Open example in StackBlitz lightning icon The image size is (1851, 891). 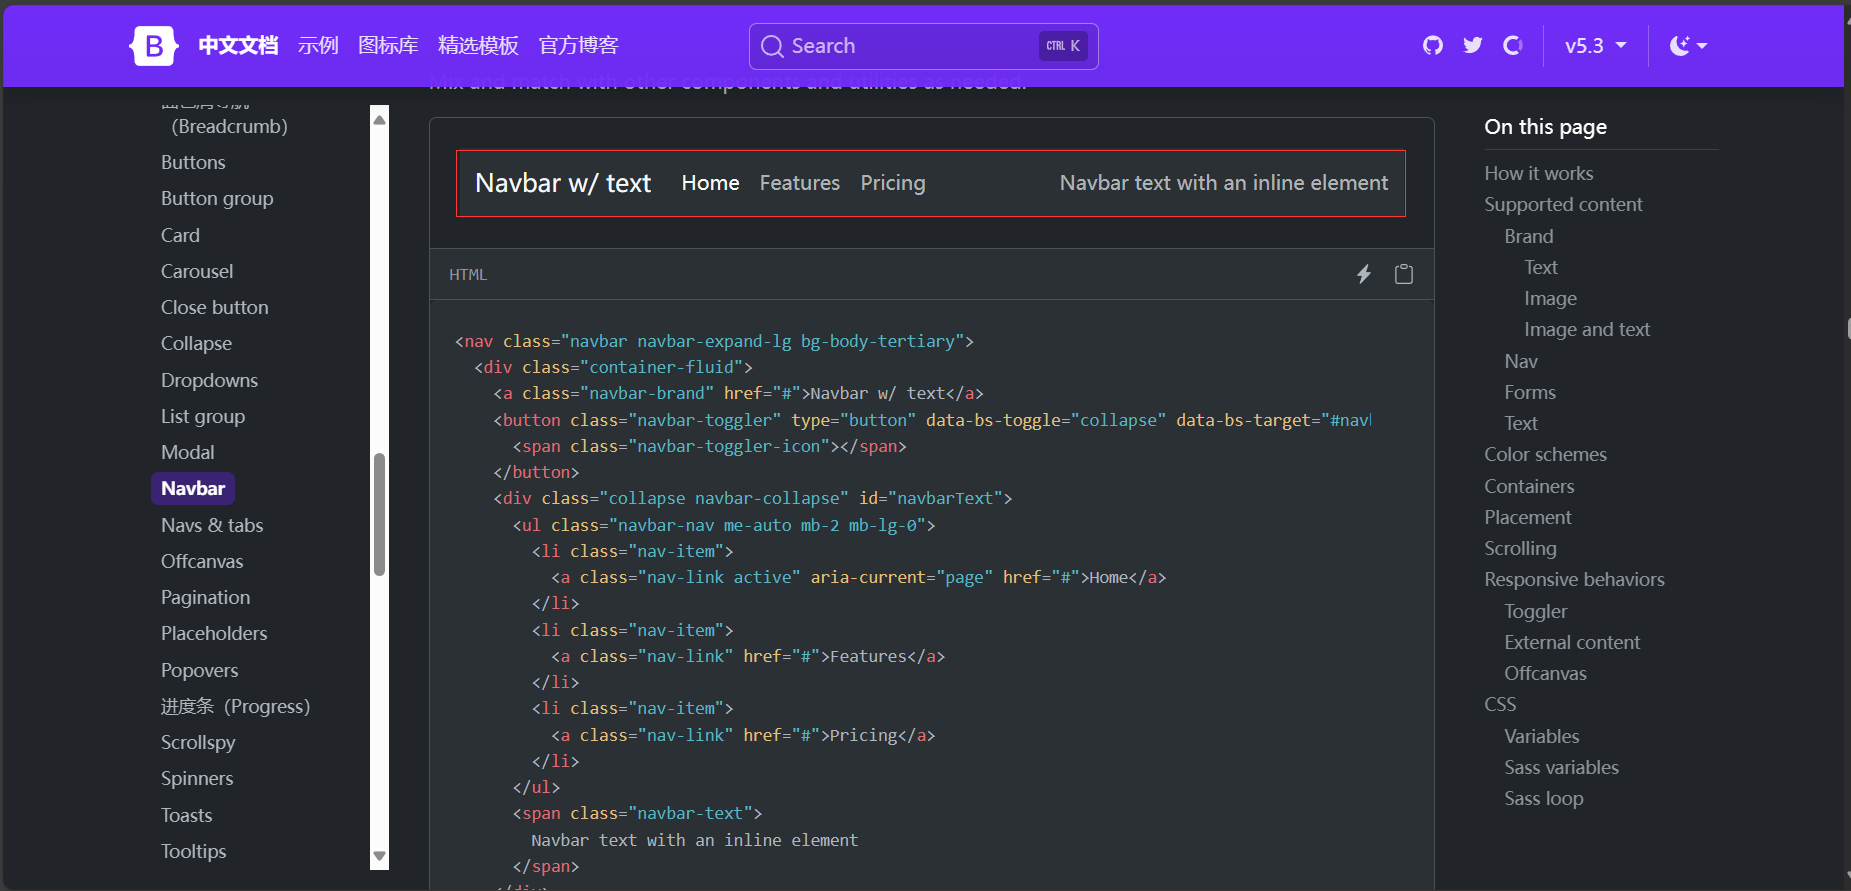coord(1364,274)
